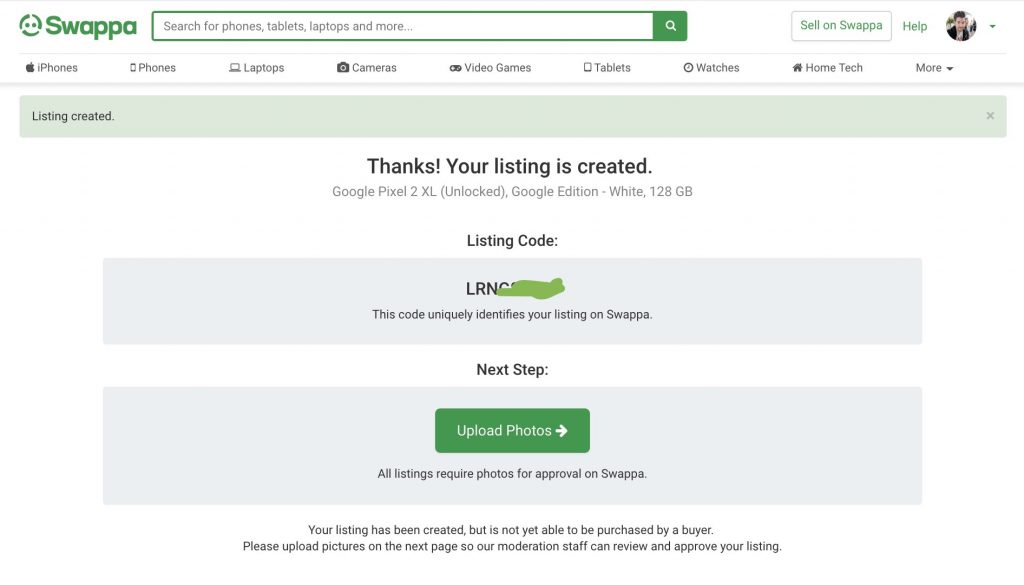Click the green search magnifier button
This screenshot has width=1024, height=585.
pos(670,26)
